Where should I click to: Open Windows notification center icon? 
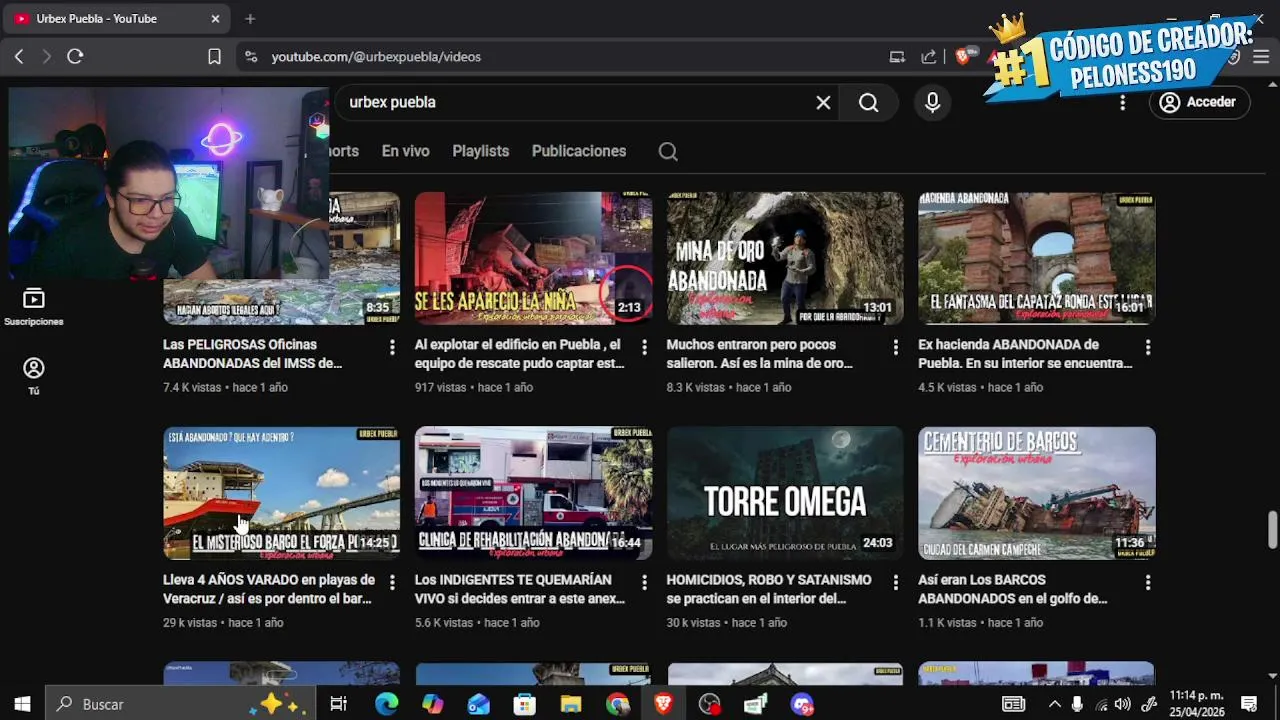click(x=1249, y=704)
